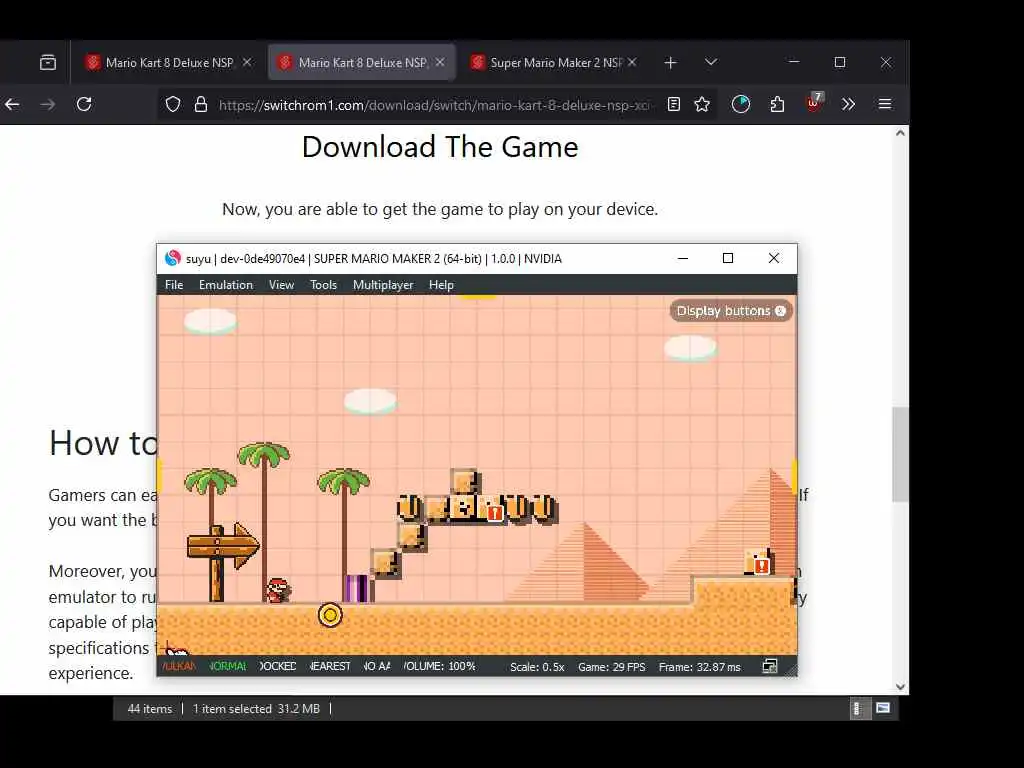Screen dimensions: 1024x768
Task: Open the suyu File menu
Action: pyautogui.click(x=174, y=285)
